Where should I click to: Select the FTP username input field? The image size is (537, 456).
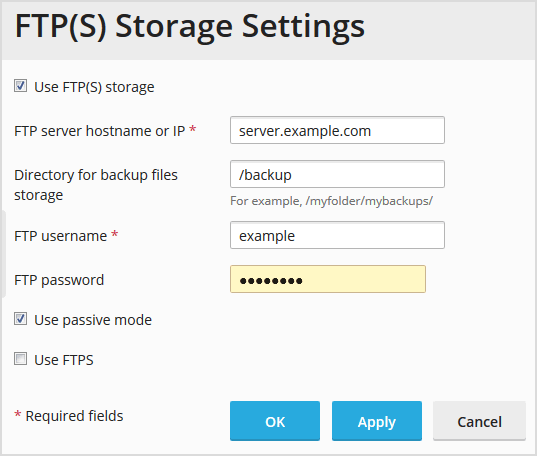(337, 235)
